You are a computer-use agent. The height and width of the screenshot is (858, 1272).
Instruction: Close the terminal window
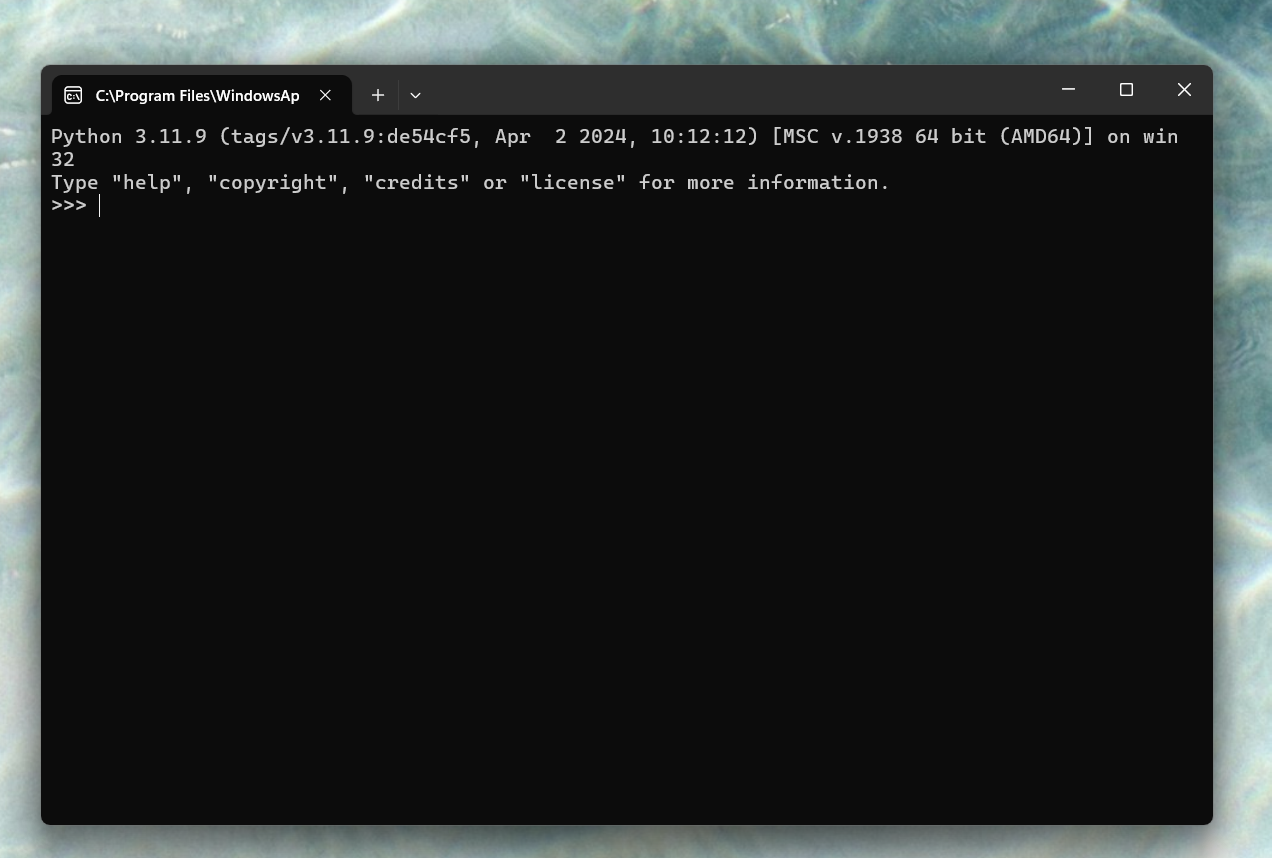click(x=1184, y=90)
